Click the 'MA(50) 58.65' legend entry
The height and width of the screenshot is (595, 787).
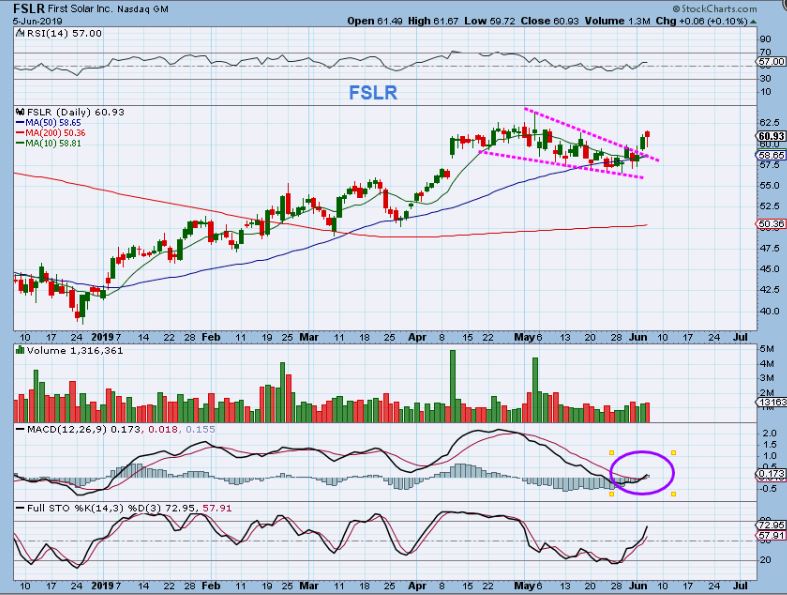(x=53, y=123)
